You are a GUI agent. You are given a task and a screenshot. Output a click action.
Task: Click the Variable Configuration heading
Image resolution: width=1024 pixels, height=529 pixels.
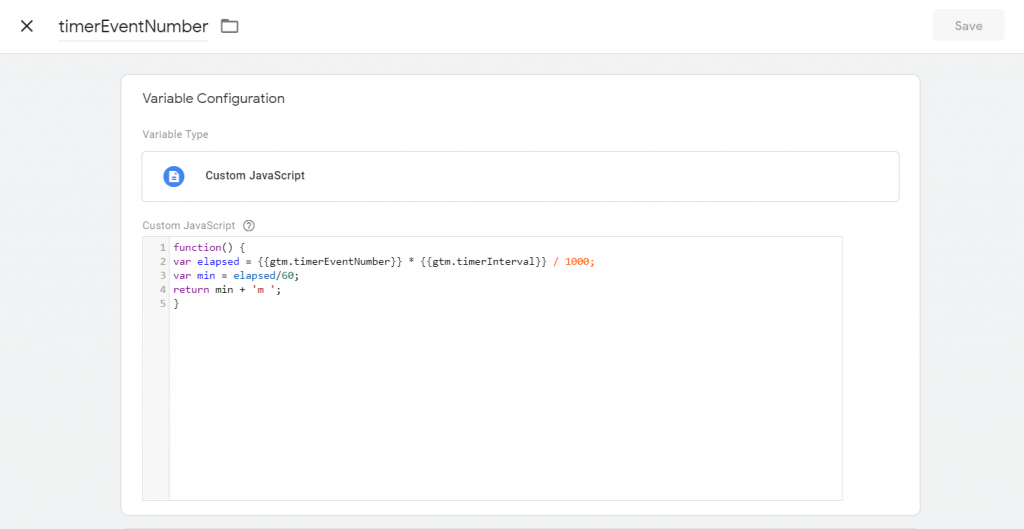[x=214, y=99]
